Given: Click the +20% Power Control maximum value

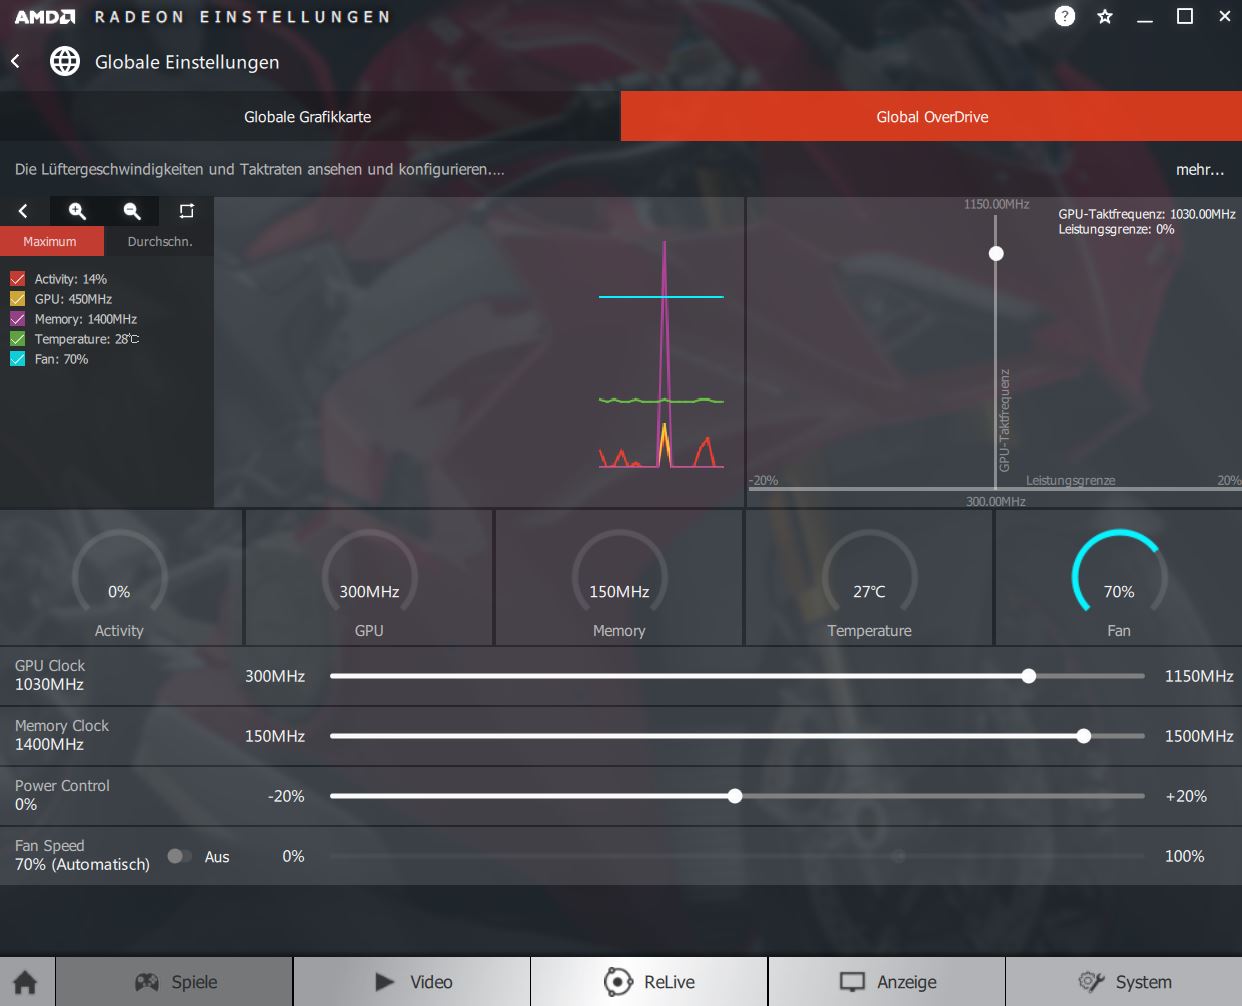Looking at the screenshot, I should click(x=1186, y=796).
